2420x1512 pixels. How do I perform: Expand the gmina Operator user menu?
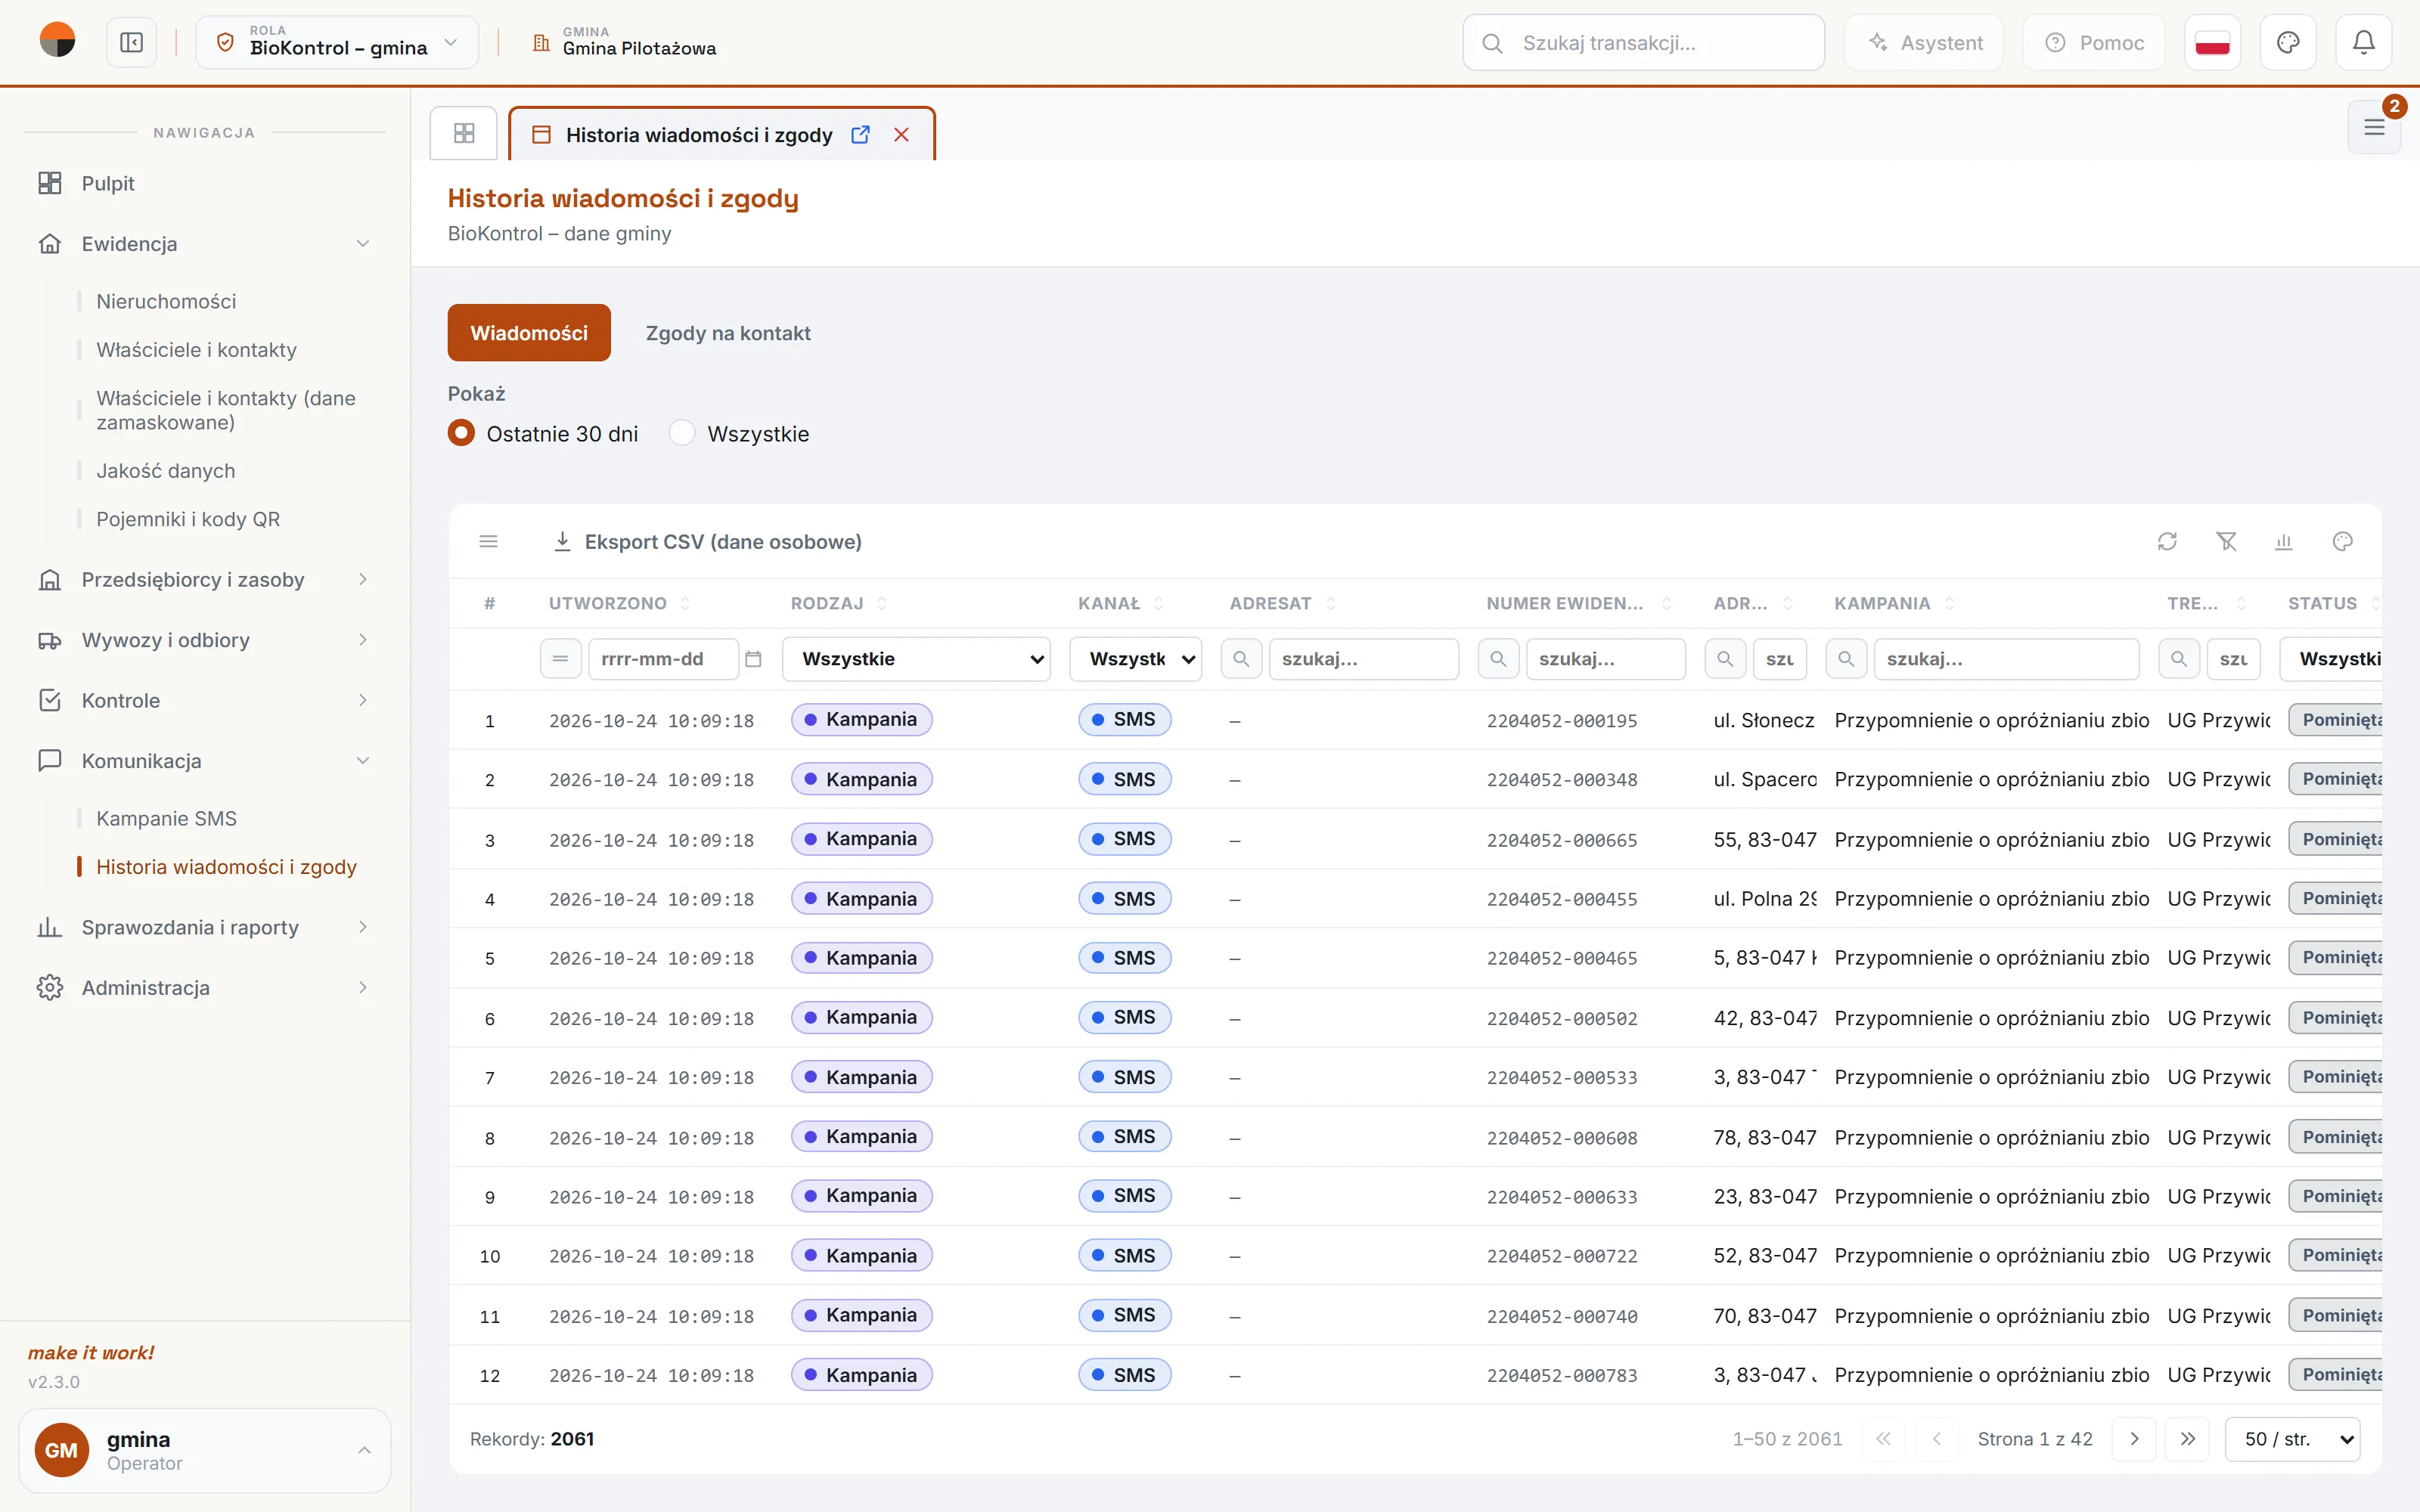(x=205, y=1450)
